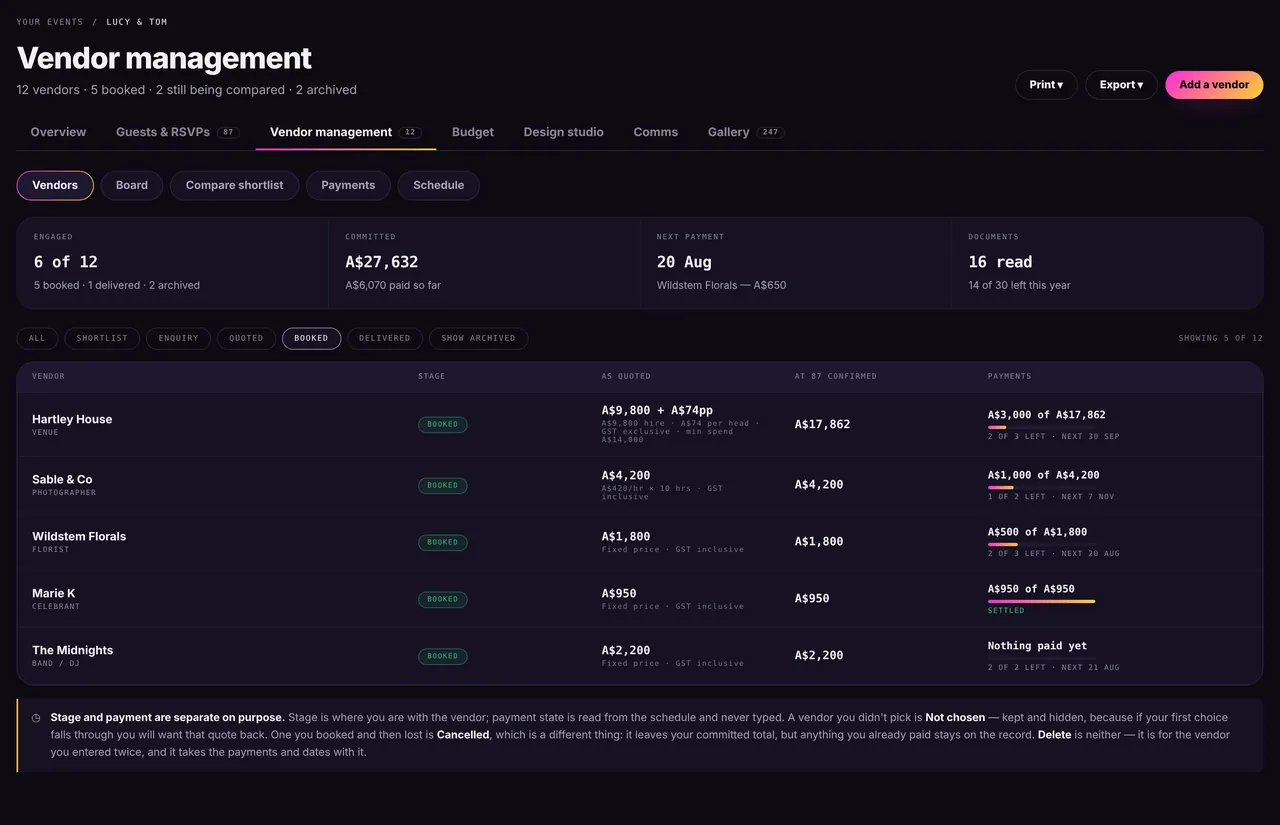Click the BOOKED stage badge for The Midnights
1280x825 pixels.
coord(442,656)
